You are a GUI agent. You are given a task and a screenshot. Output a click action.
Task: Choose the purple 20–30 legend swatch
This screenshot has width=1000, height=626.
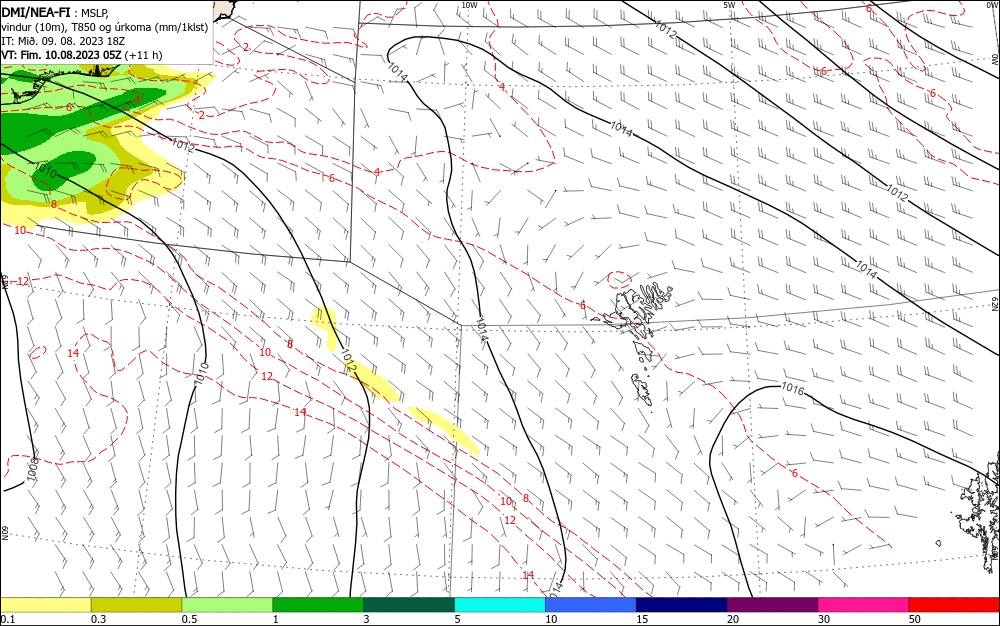(772, 605)
